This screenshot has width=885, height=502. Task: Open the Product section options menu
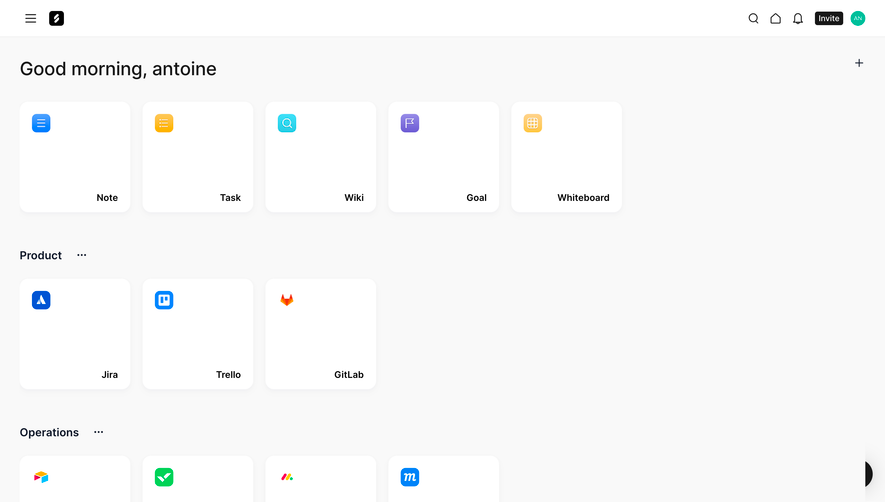82,255
